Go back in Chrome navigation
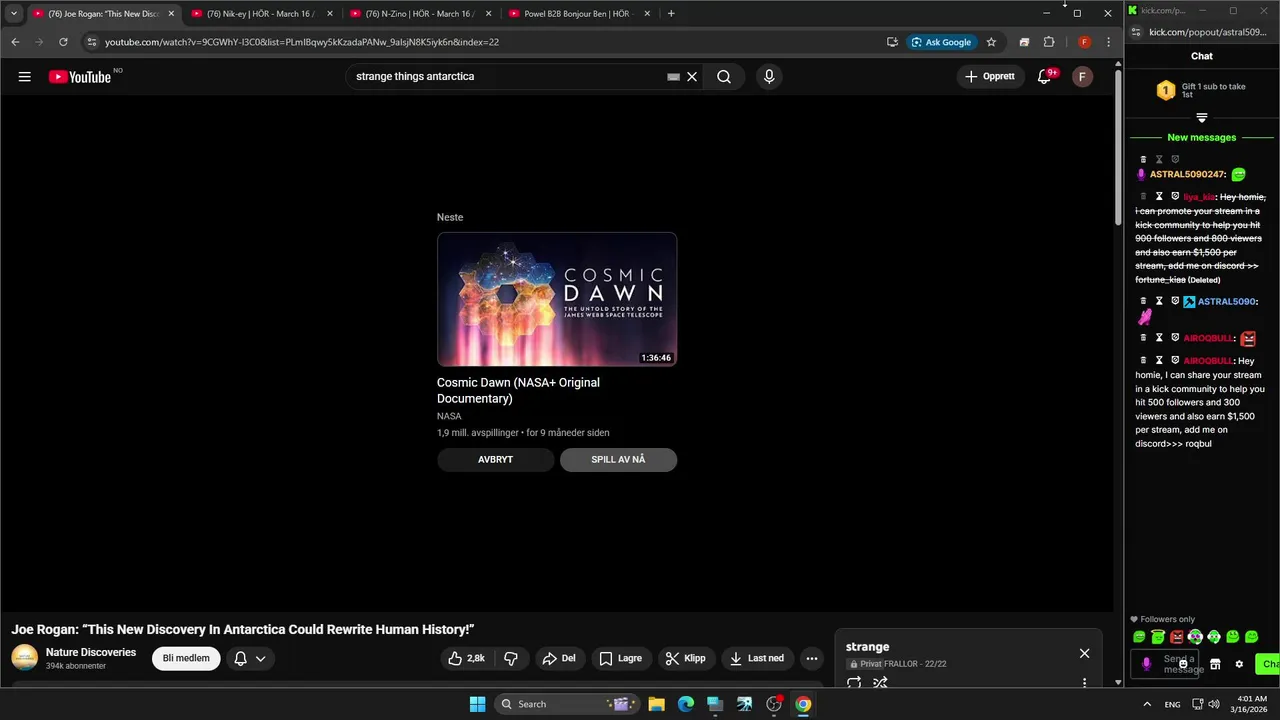 point(15,42)
